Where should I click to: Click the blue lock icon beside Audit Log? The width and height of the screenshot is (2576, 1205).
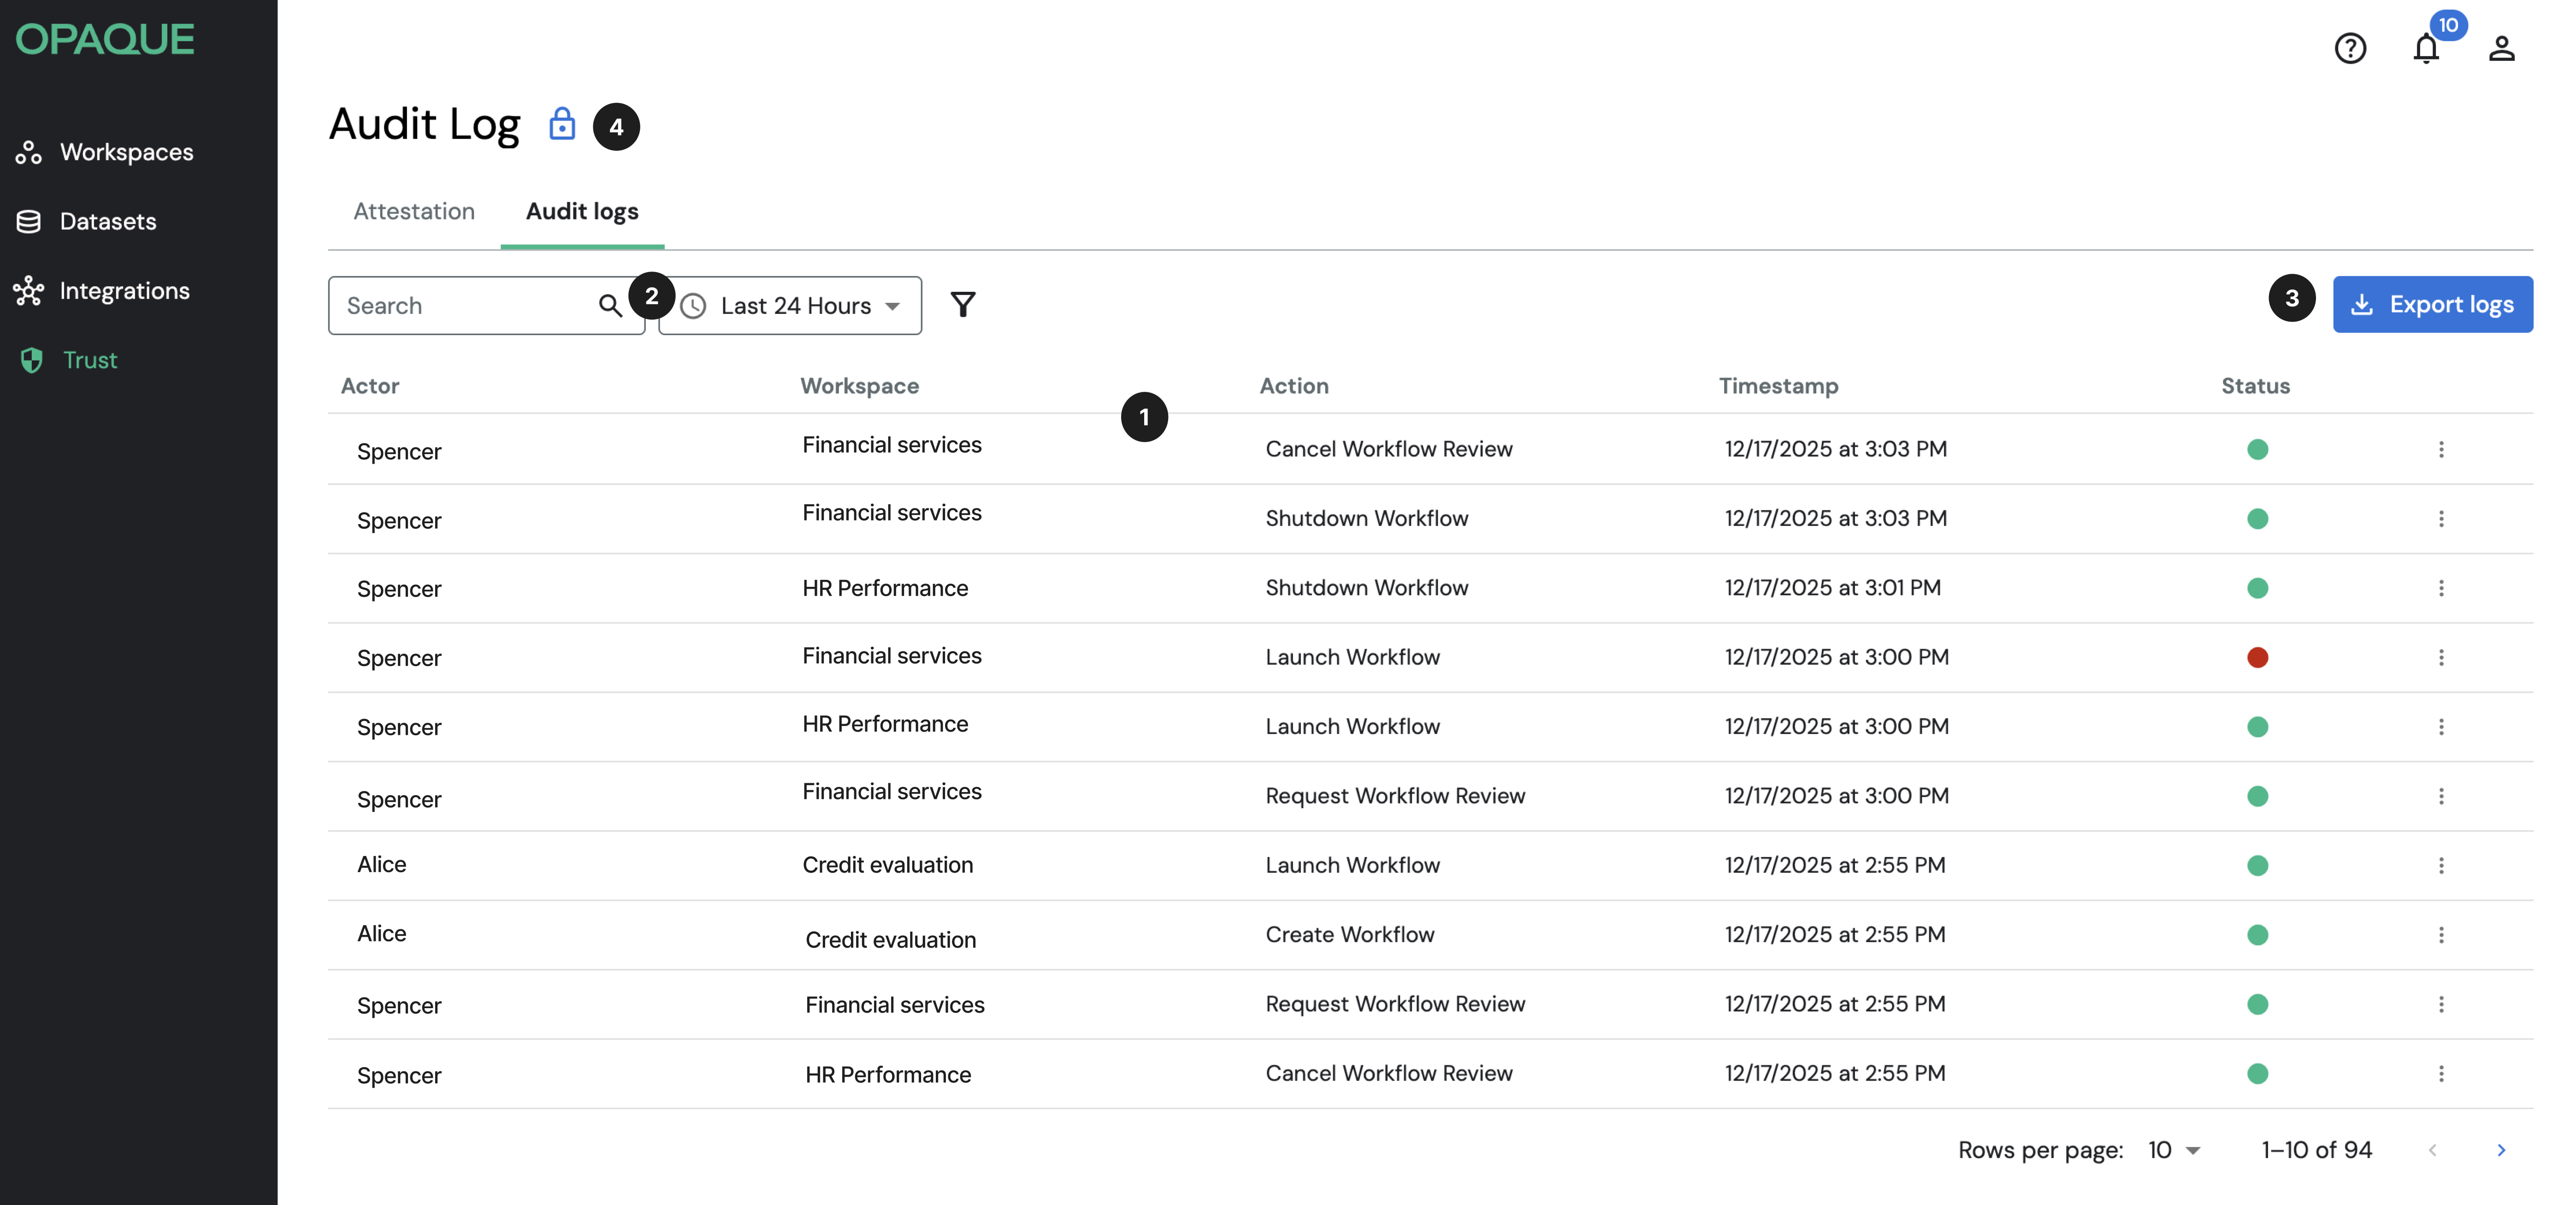point(562,124)
